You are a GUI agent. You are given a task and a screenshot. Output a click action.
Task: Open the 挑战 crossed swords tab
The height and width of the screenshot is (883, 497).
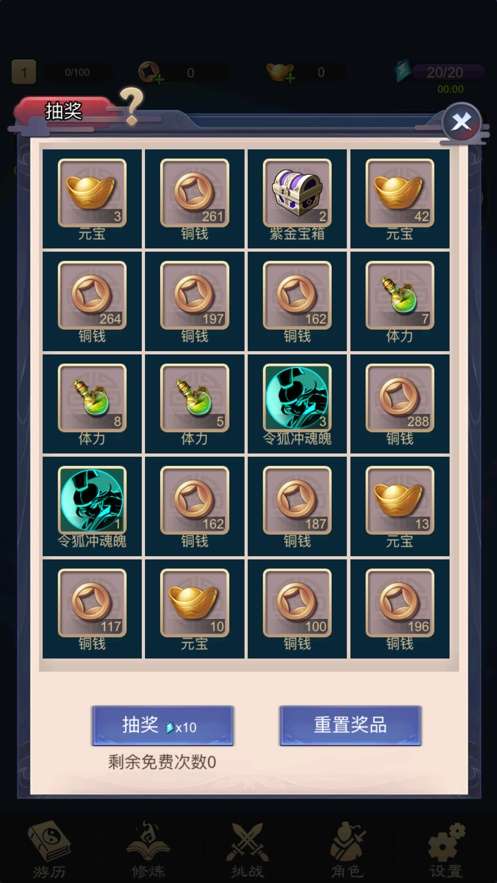(x=248, y=850)
